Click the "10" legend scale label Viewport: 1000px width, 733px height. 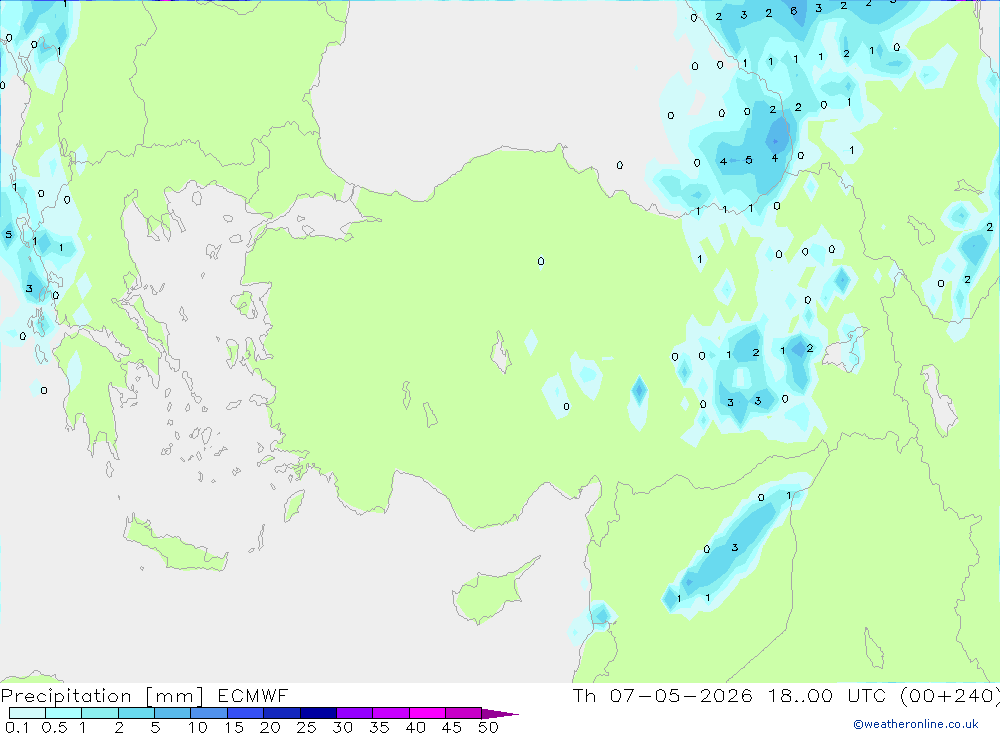[198, 727]
